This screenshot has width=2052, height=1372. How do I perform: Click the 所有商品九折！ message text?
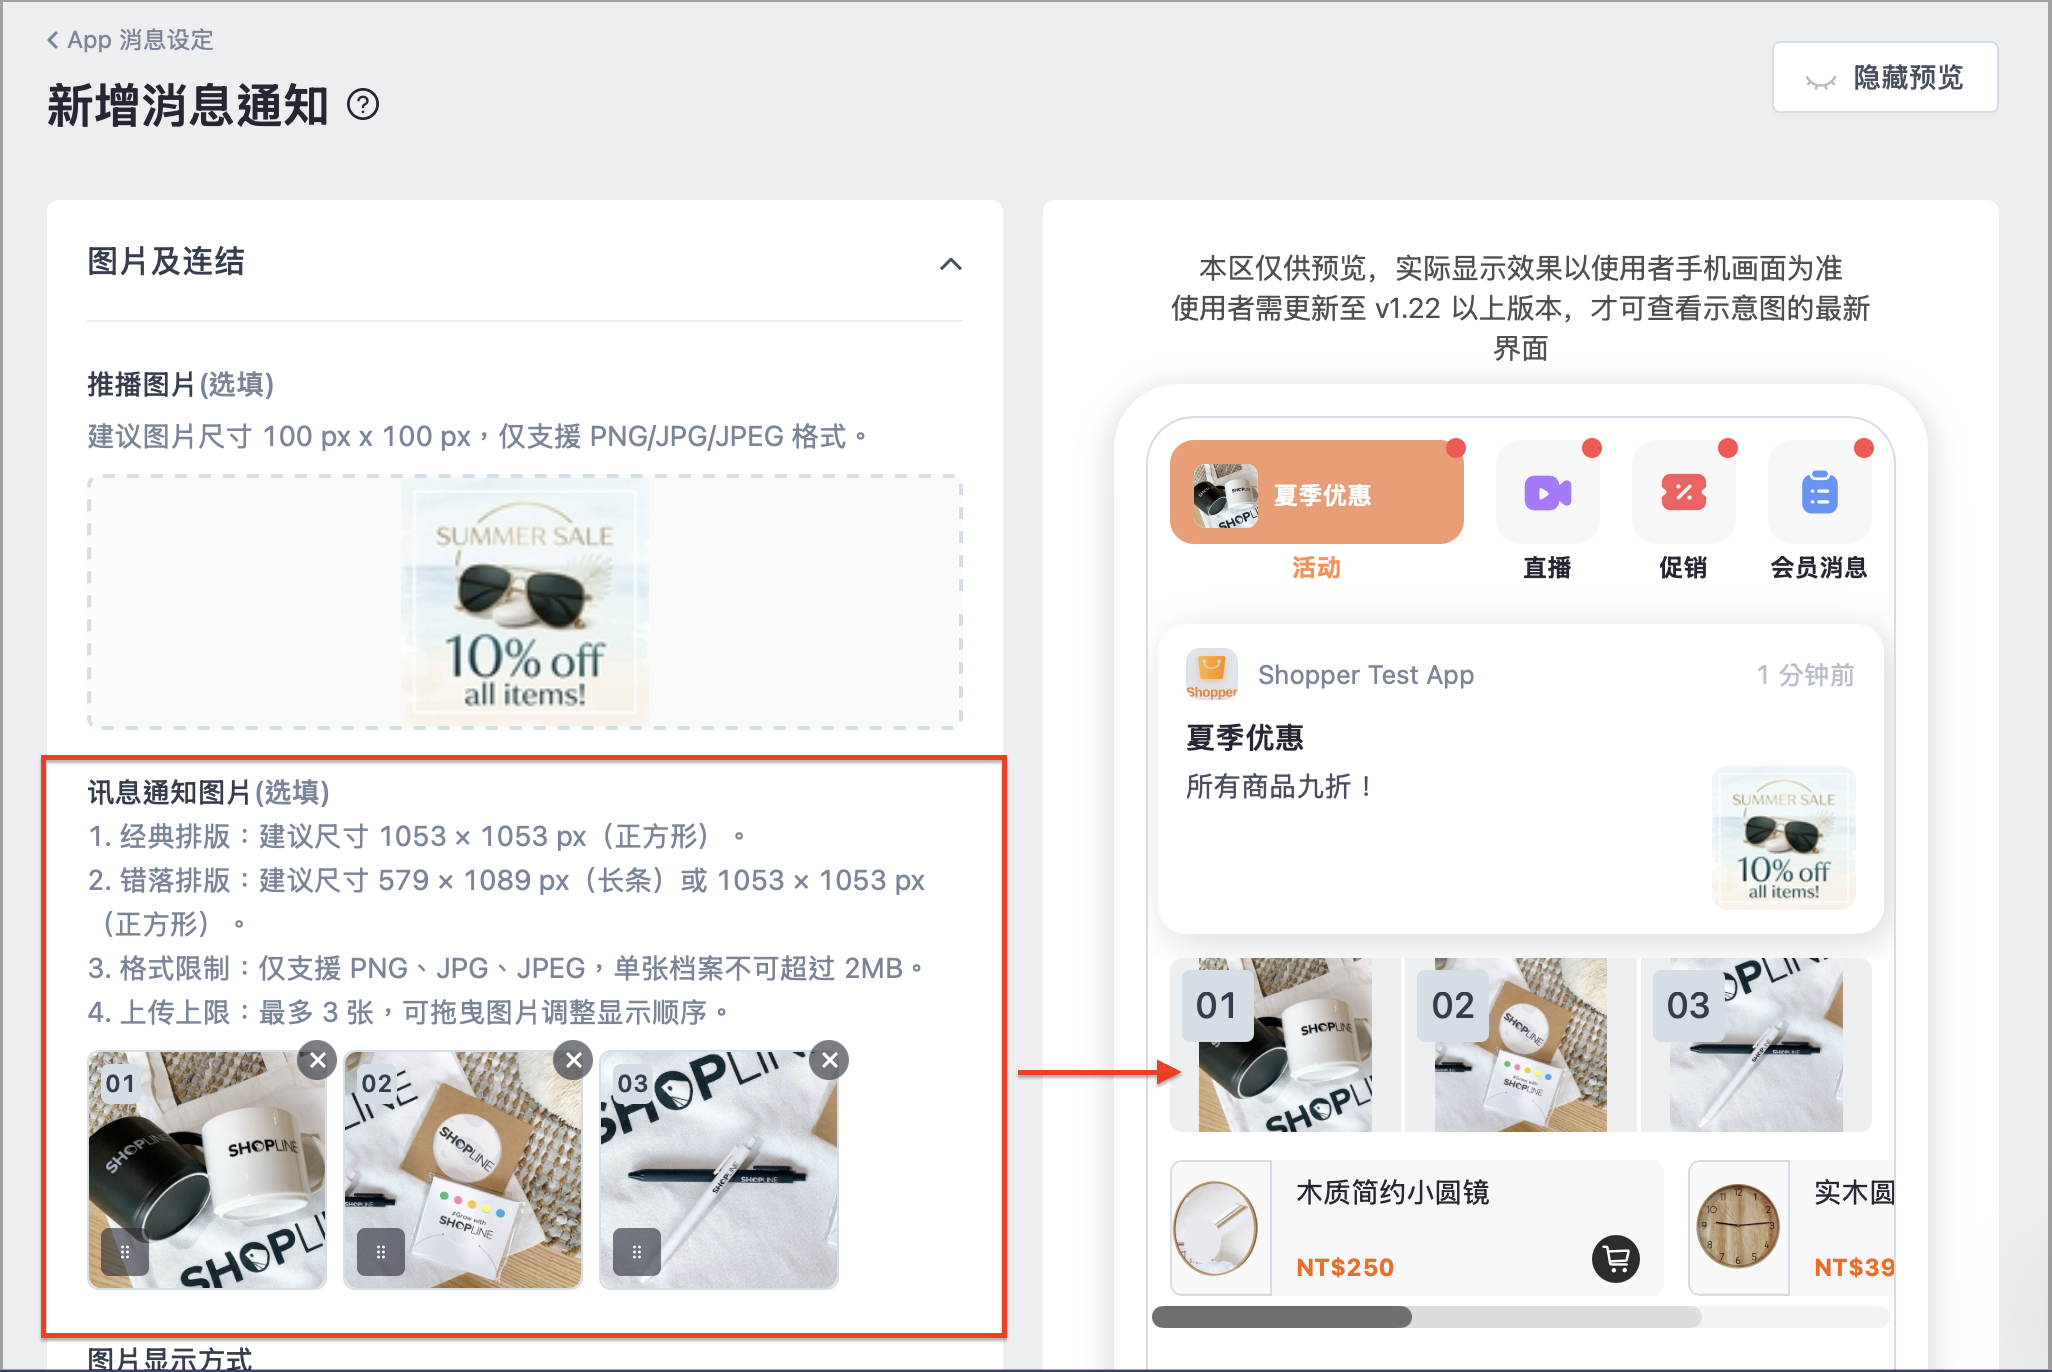1280,787
